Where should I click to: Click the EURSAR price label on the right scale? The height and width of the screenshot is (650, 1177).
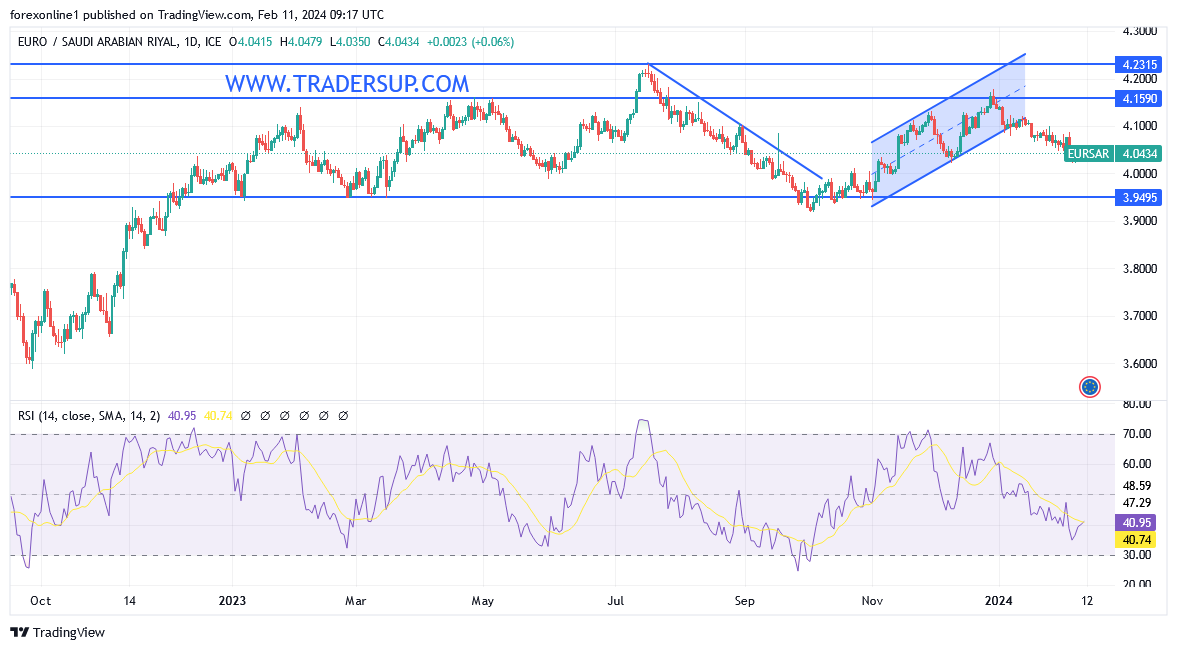tap(1089, 154)
